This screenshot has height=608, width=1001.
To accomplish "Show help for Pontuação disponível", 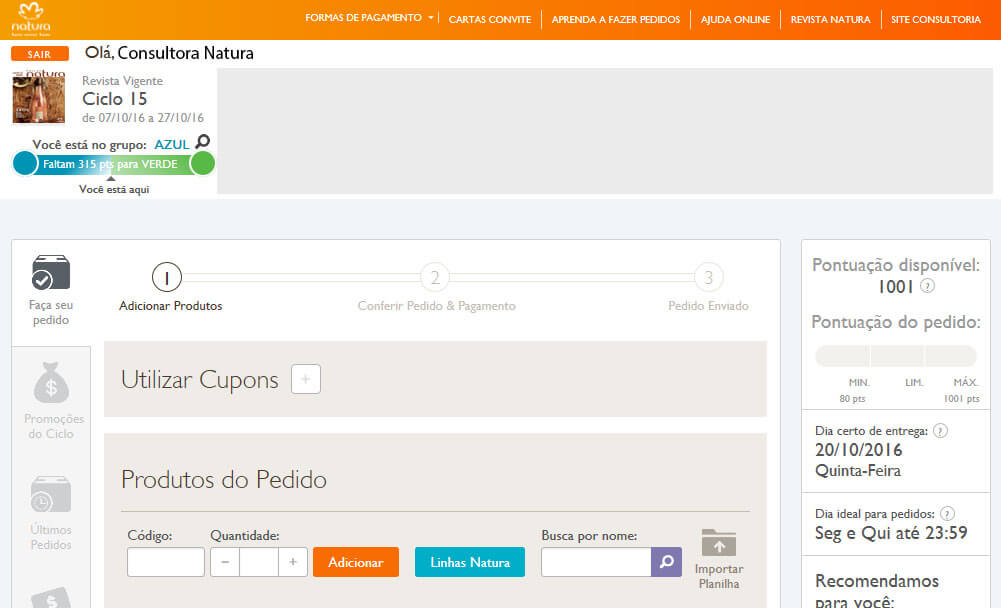I will pos(928,286).
